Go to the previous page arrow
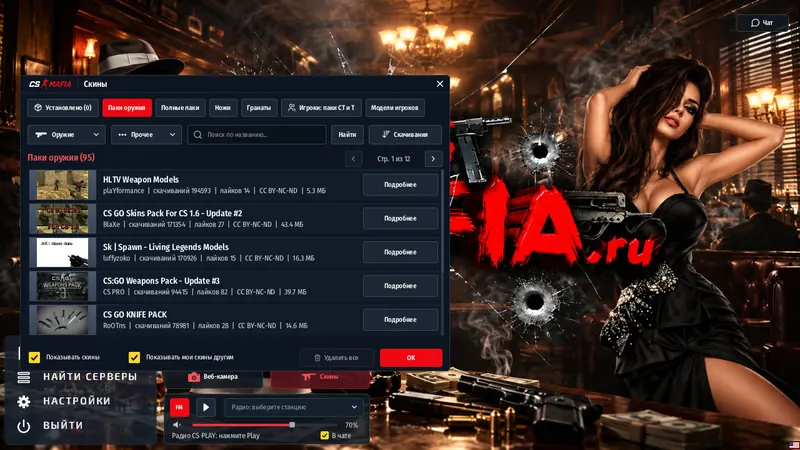800x450 pixels. click(353, 159)
